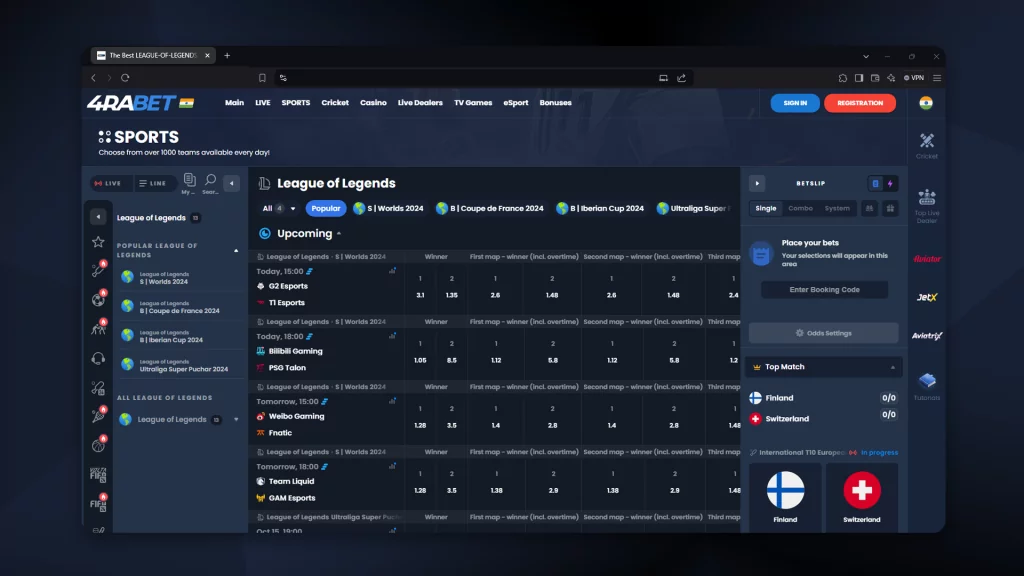1024x576 pixels.
Task: Open the Live Dealers navigation item
Action: coord(420,103)
